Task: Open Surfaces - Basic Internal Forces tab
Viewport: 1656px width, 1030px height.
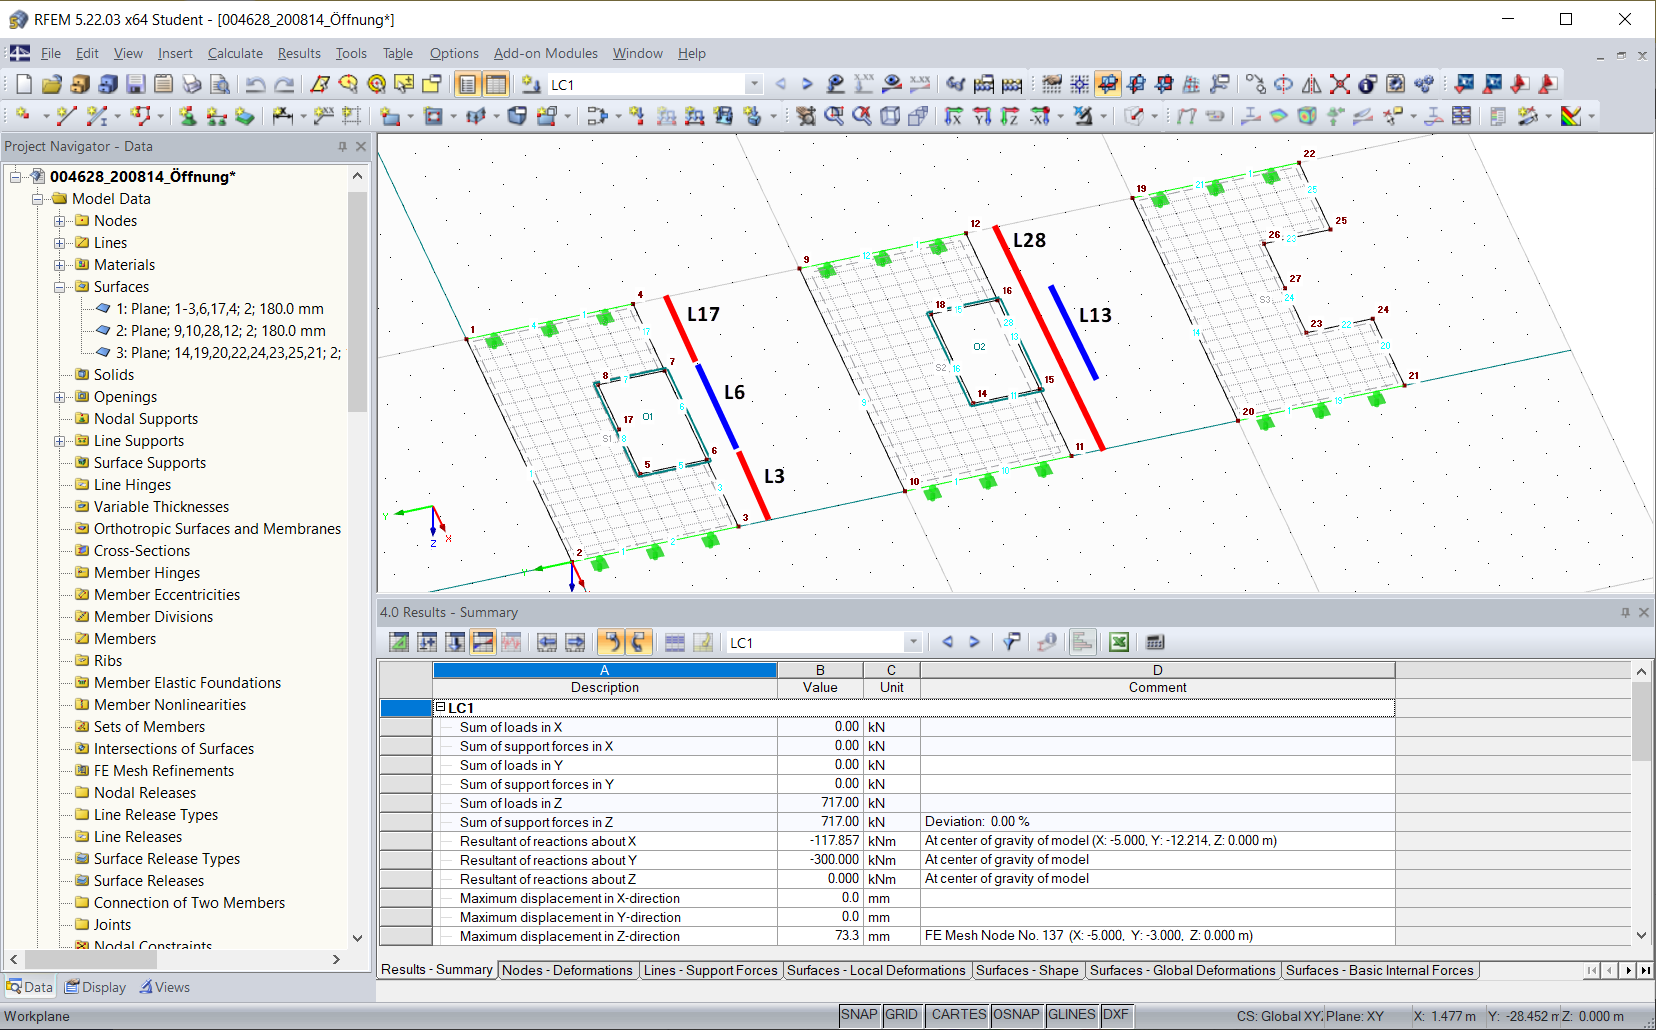Action: click(x=1379, y=970)
